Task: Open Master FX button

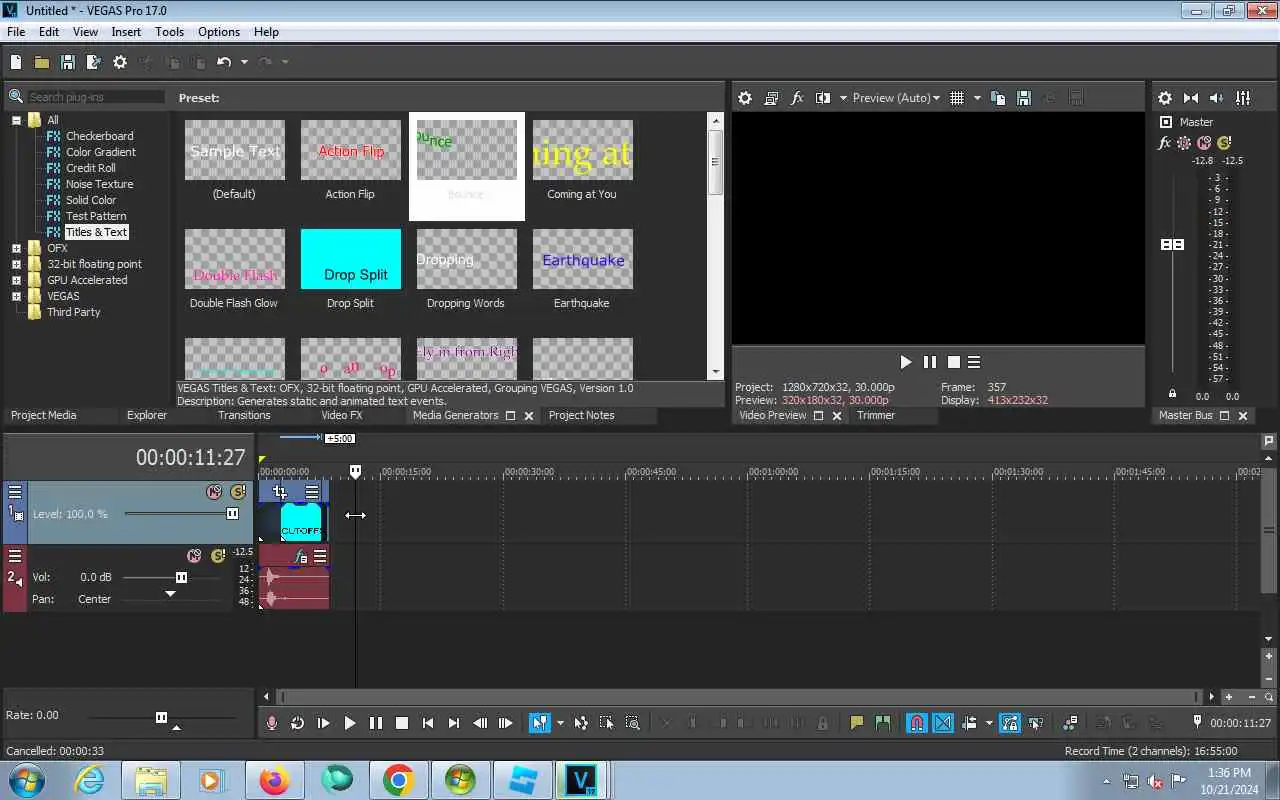Action: coord(1165,143)
